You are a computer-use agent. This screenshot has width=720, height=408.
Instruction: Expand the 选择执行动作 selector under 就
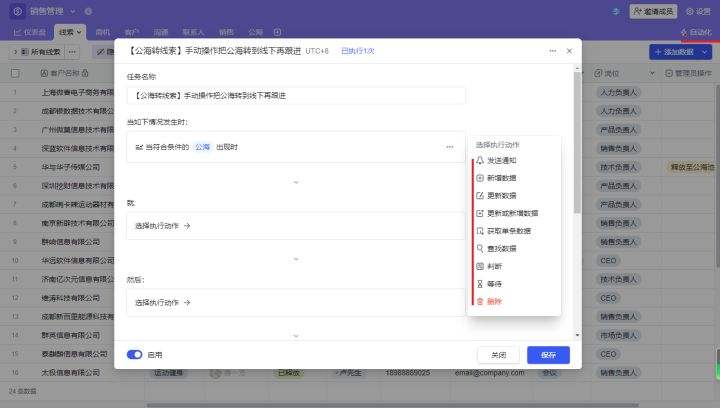click(296, 226)
